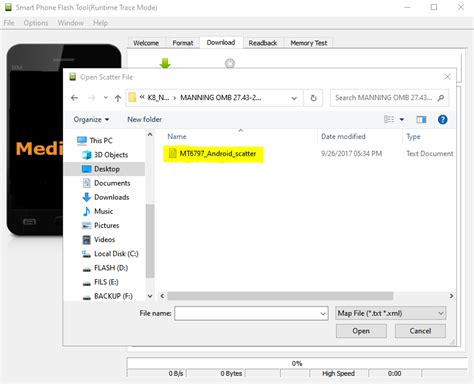Select the FLASH (D:) drive

pyautogui.click(x=105, y=268)
